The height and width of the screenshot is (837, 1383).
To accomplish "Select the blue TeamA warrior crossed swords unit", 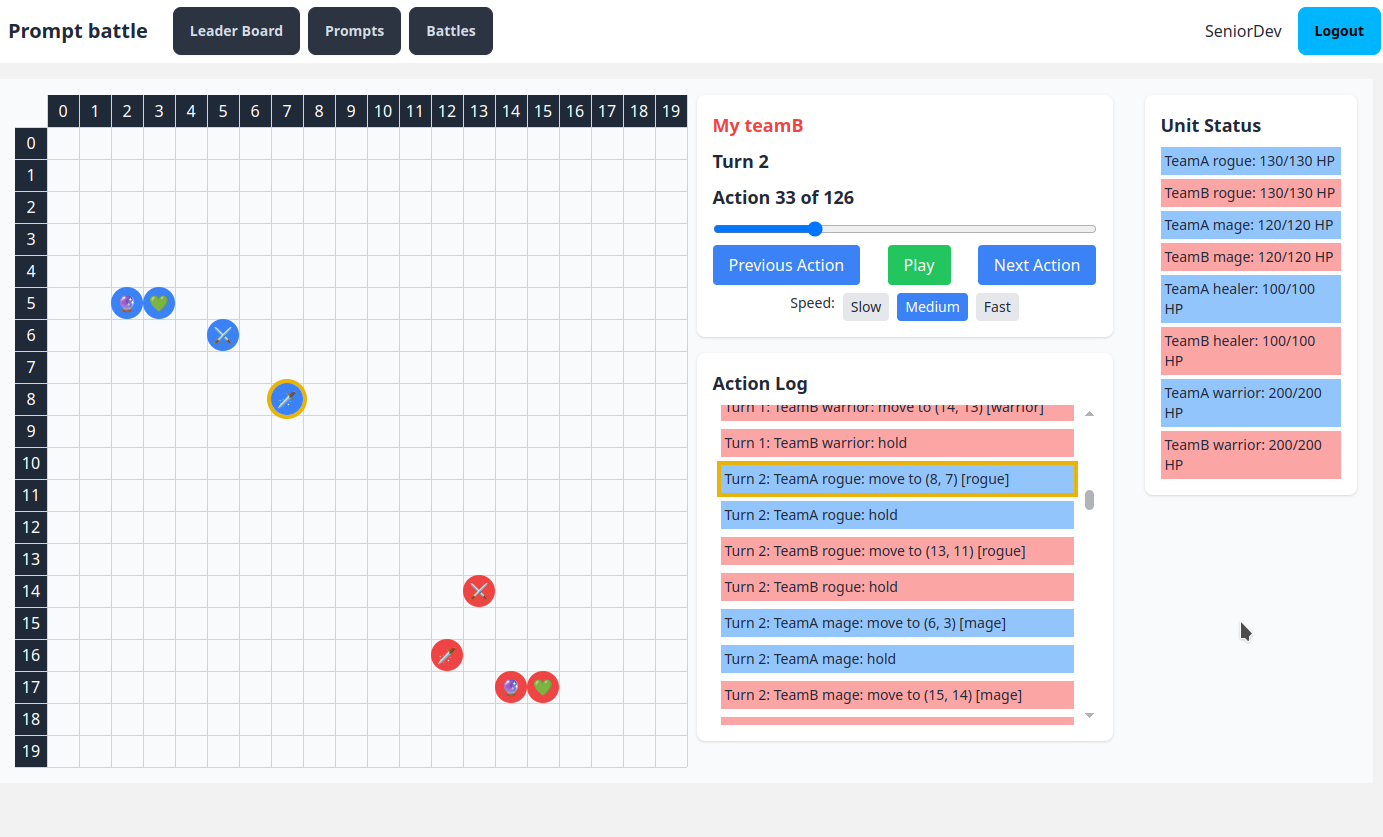I will [223, 335].
